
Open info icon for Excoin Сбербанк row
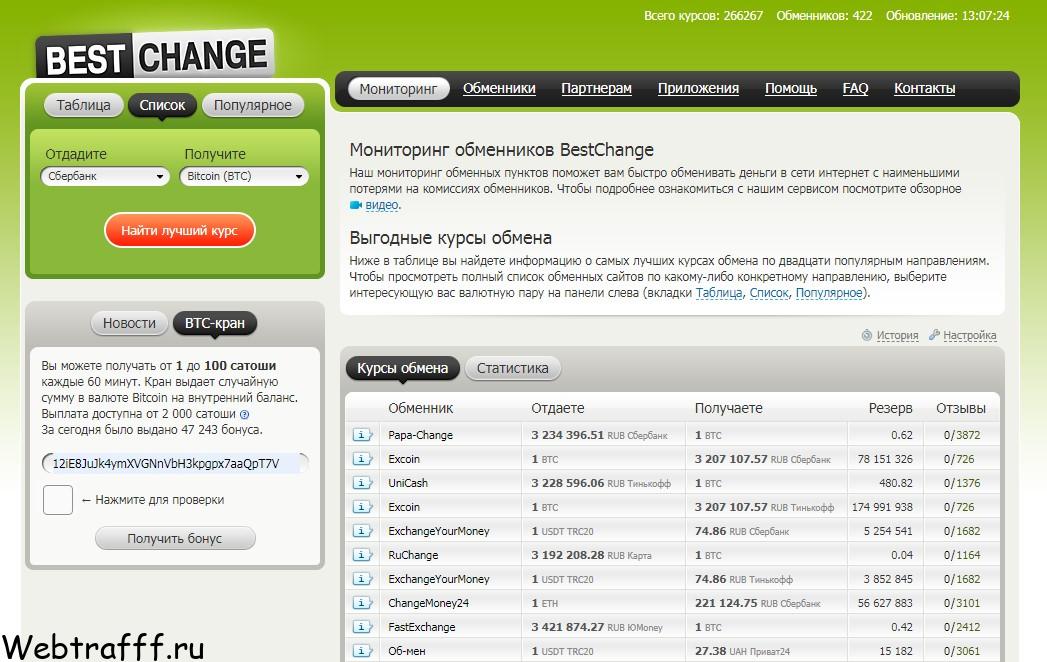coord(362,459)
